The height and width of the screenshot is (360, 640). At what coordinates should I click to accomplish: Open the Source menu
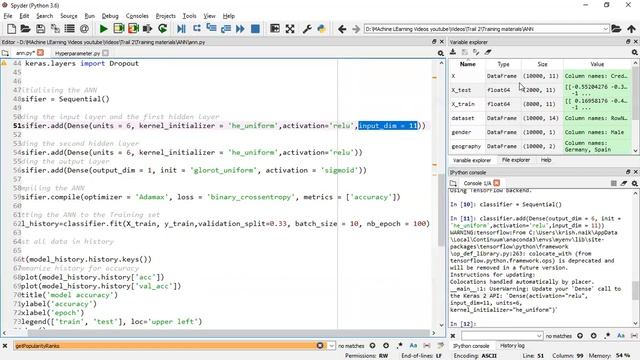tap(69, 16)
